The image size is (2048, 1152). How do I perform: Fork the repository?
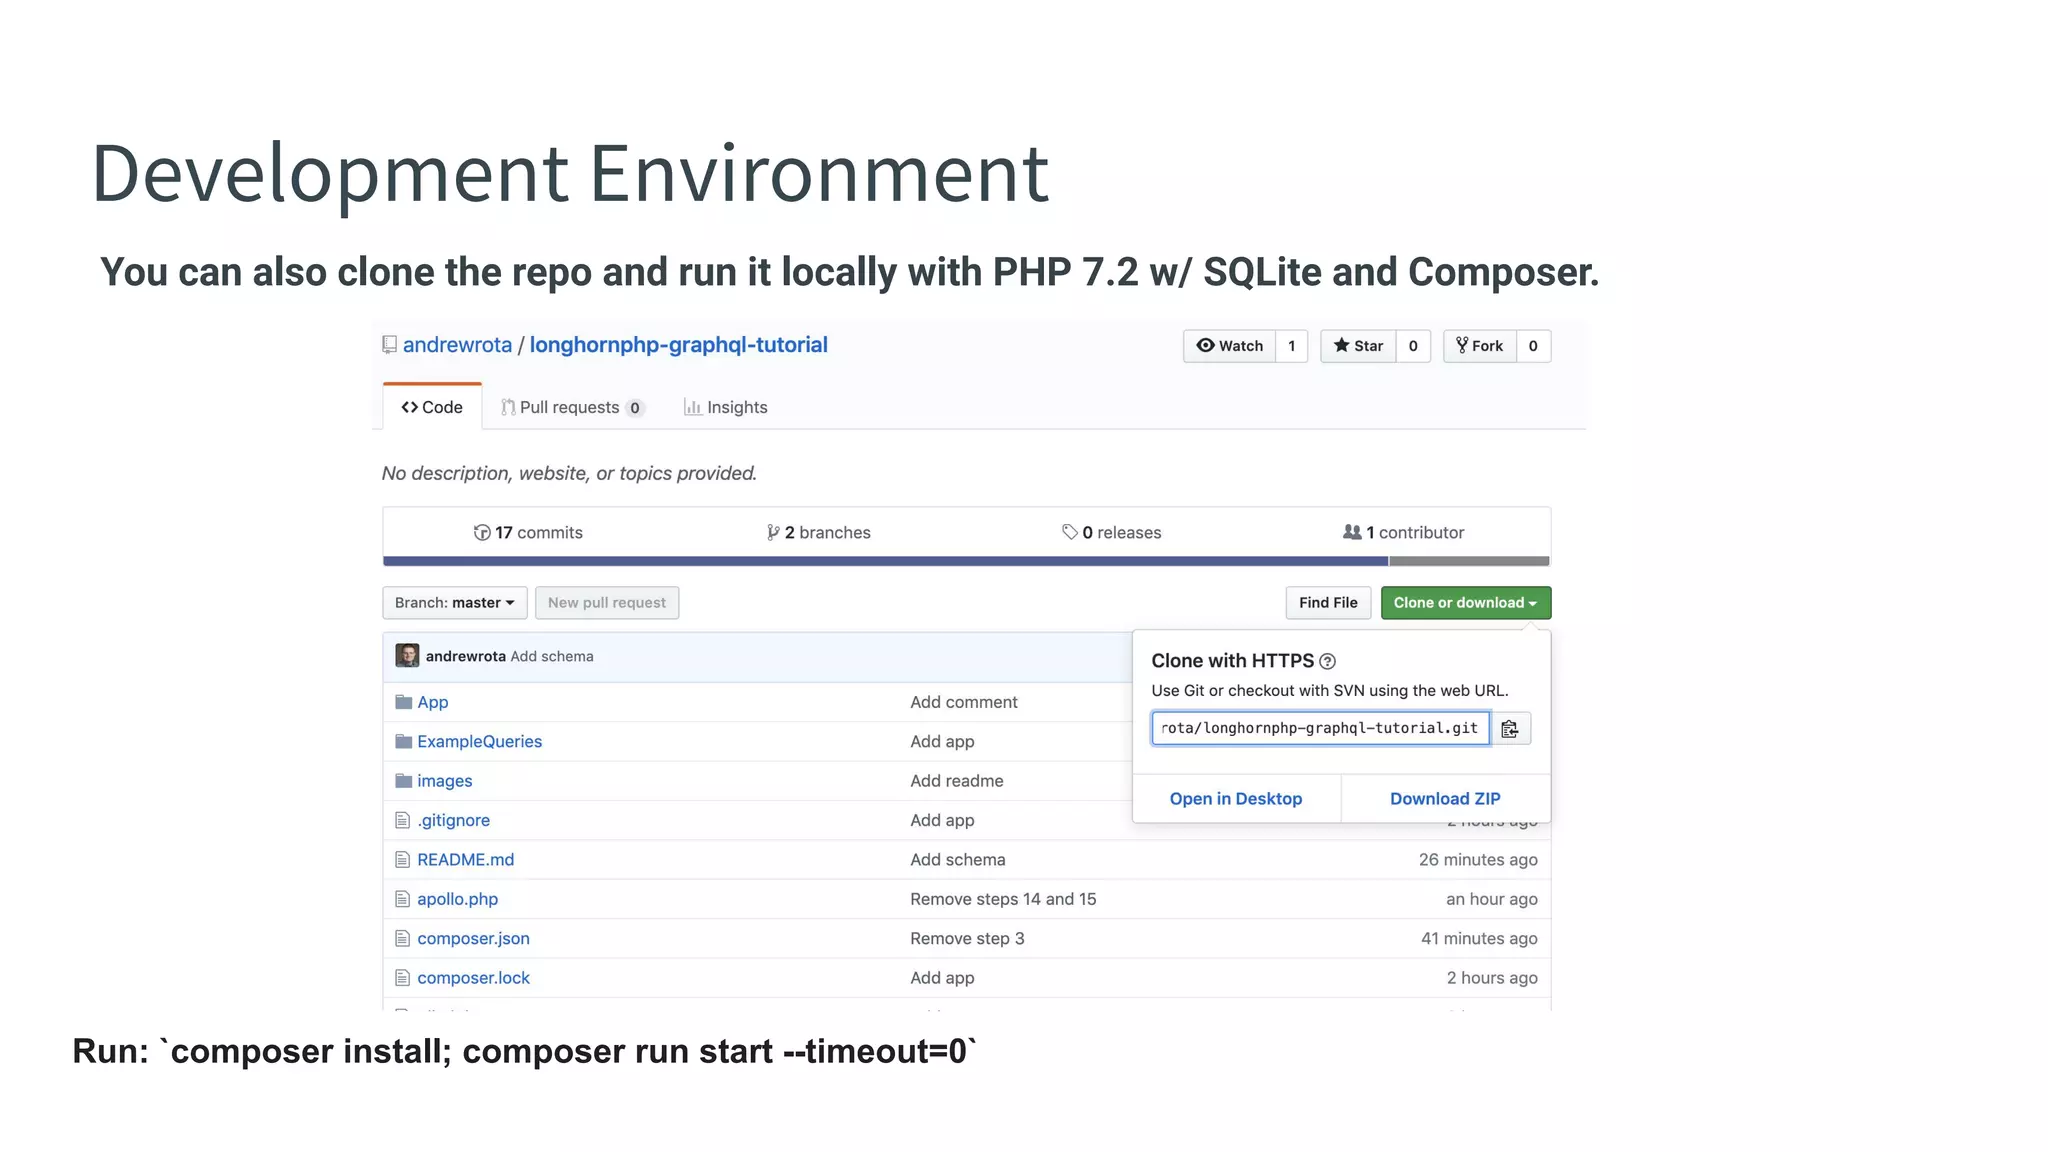pos(1479,346)
